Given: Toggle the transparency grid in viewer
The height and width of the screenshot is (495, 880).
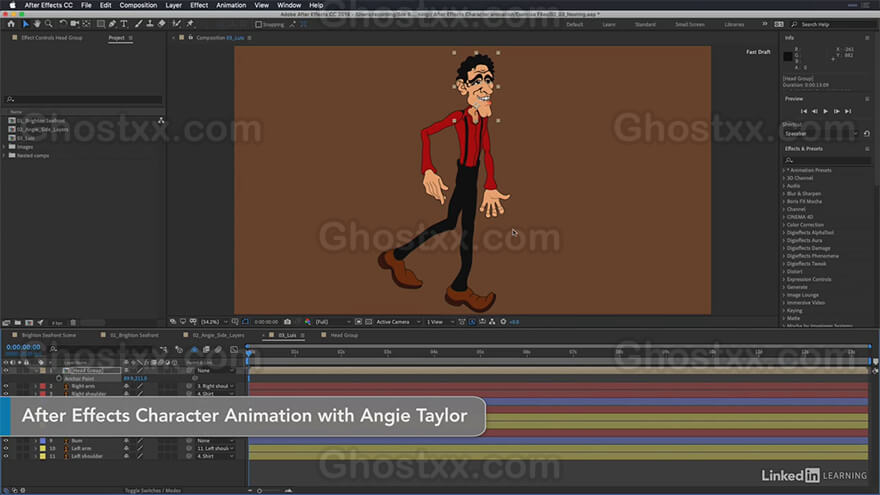Looking at the screenshot, I should [x=368, y=322].
